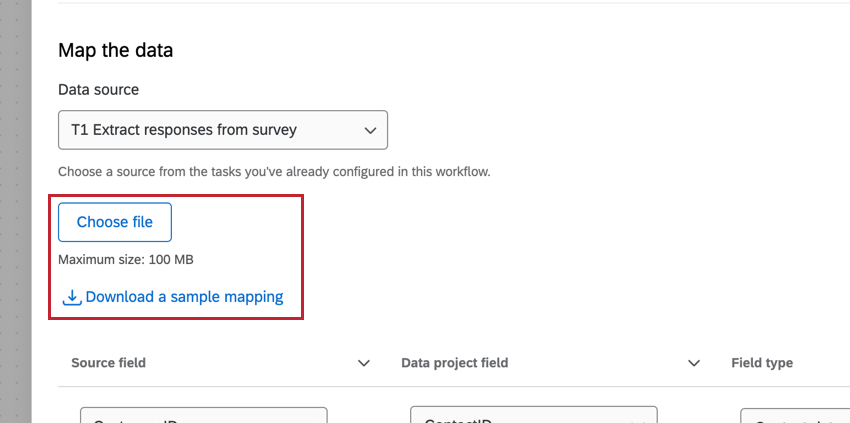Click the T1 Extract responses from survey text
This screenshot has height=423, width=850.
pos(184,130)
